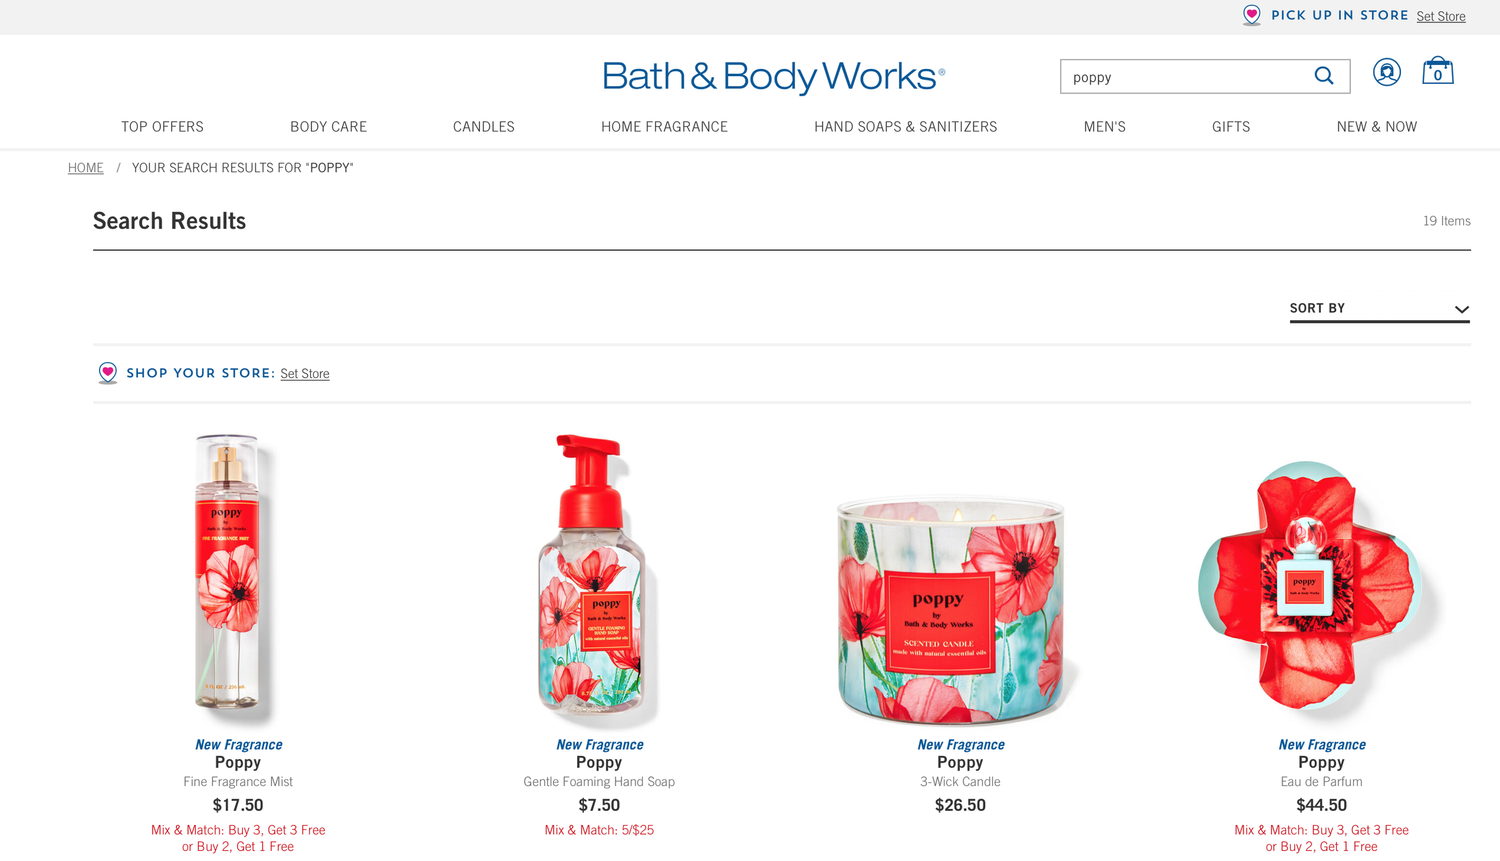
Task: Go to Home breadcrumb link
Action: click(x=85, y=168)
